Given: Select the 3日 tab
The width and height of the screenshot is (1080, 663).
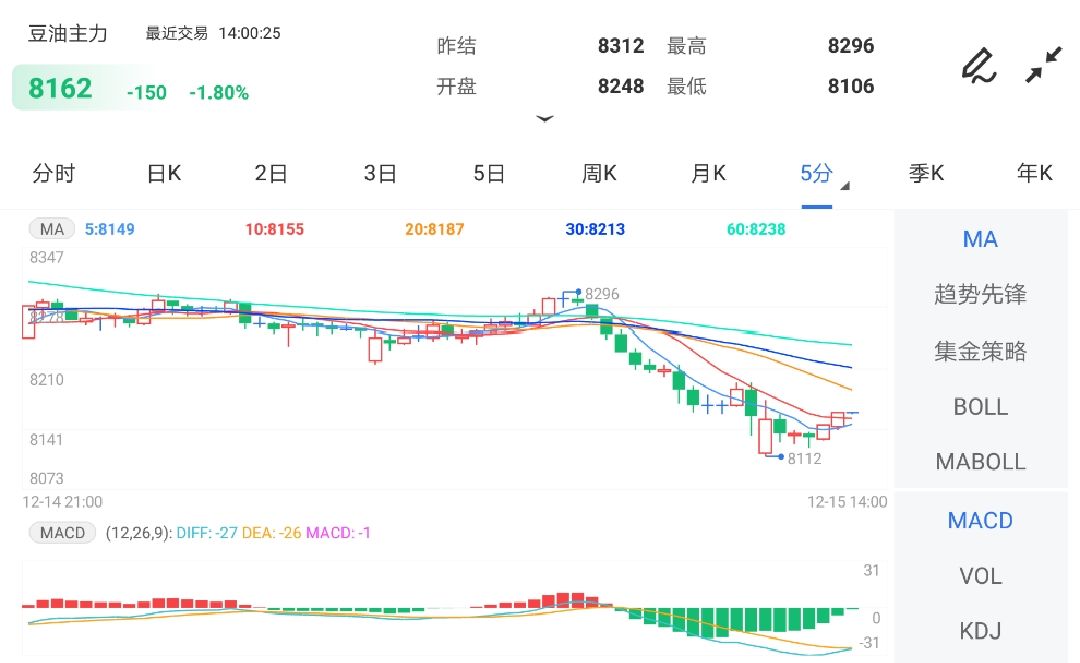Looking at the screenshot, I should [380, 173].
